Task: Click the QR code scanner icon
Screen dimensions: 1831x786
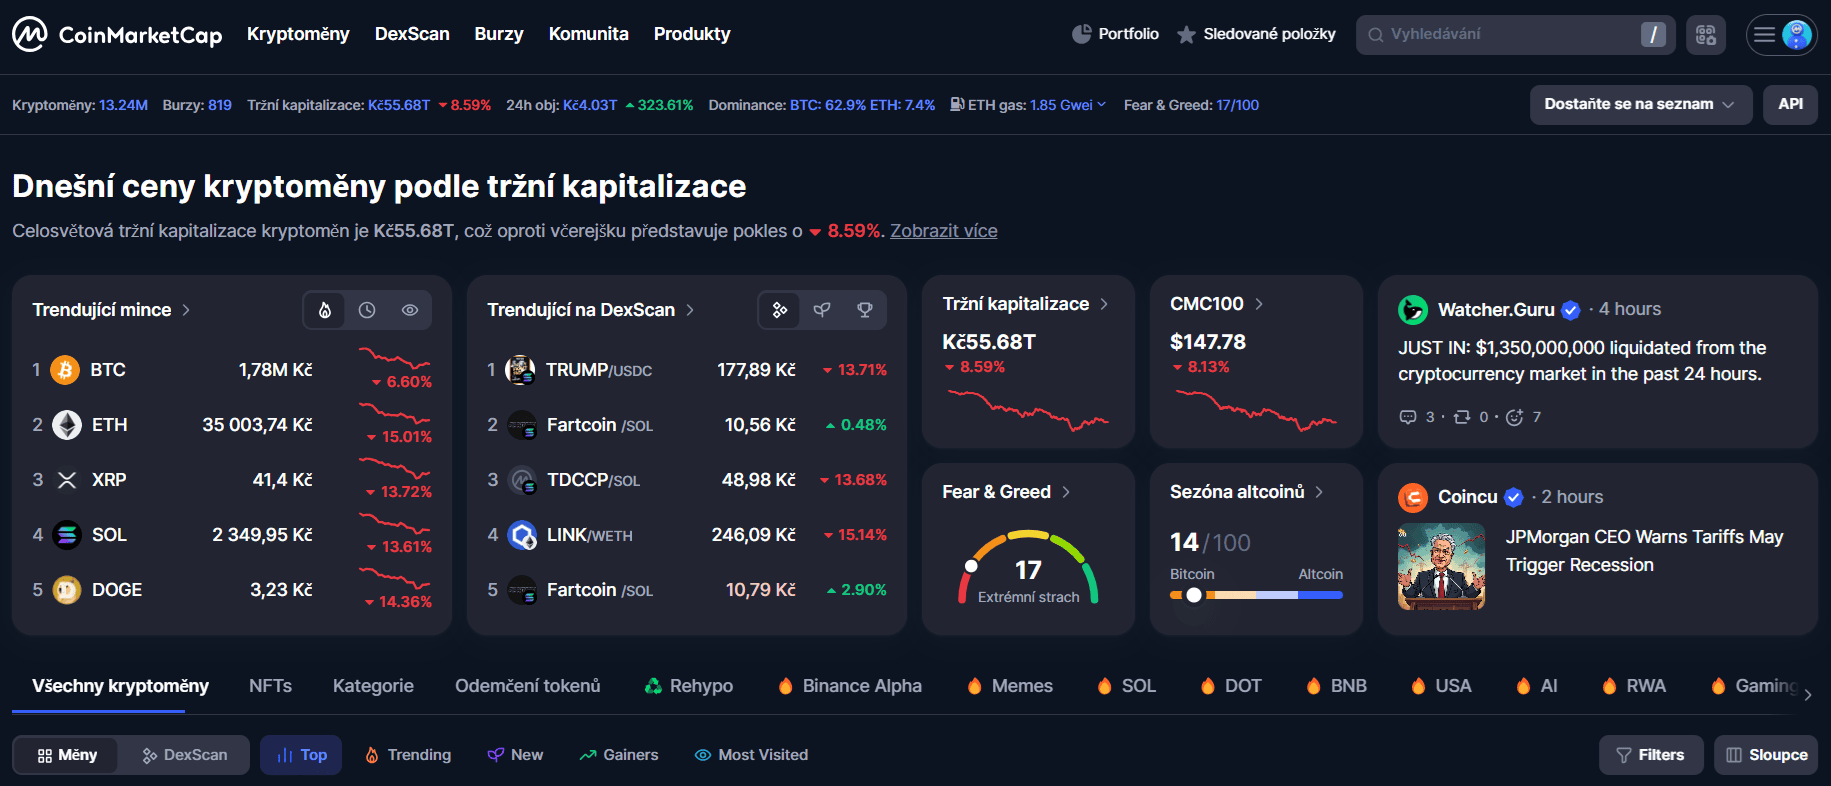Action: (x=1705, y=35)
